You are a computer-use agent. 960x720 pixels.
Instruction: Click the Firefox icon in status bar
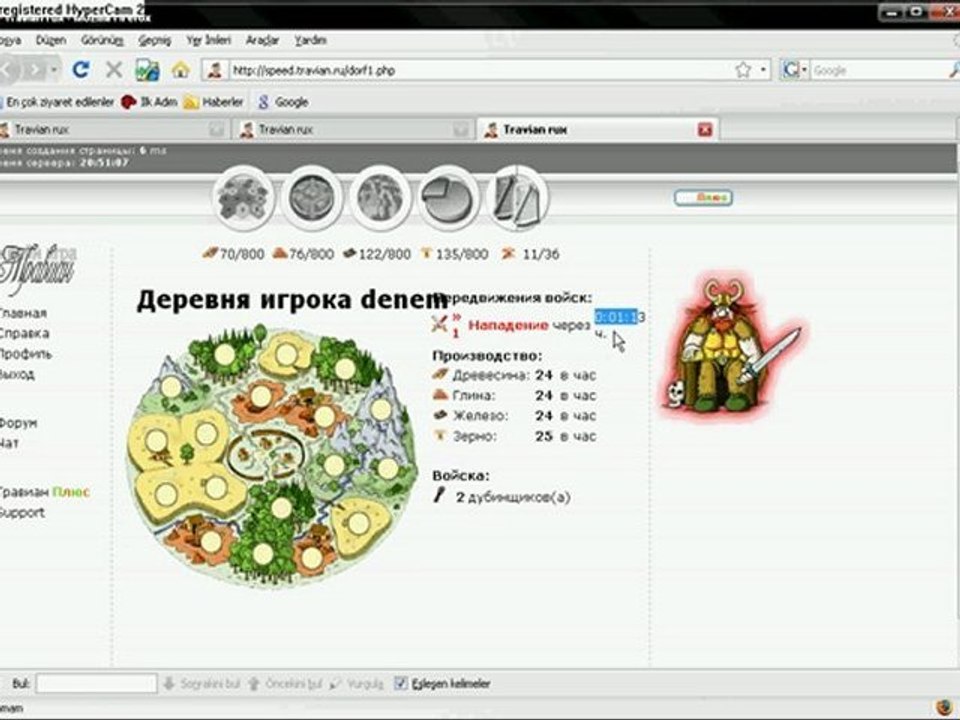[x=943, y=707]
